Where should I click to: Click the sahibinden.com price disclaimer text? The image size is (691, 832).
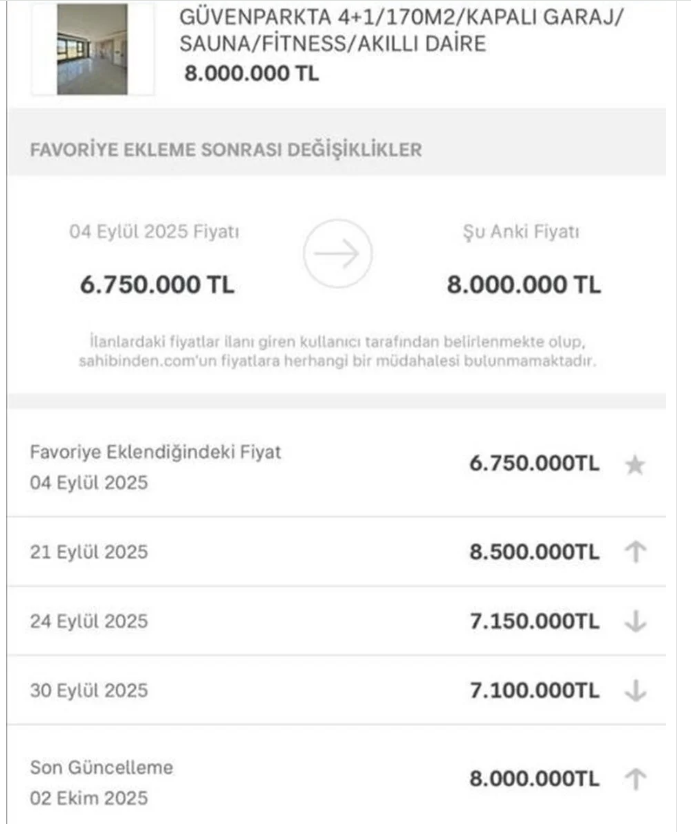(x=337, y=353)
